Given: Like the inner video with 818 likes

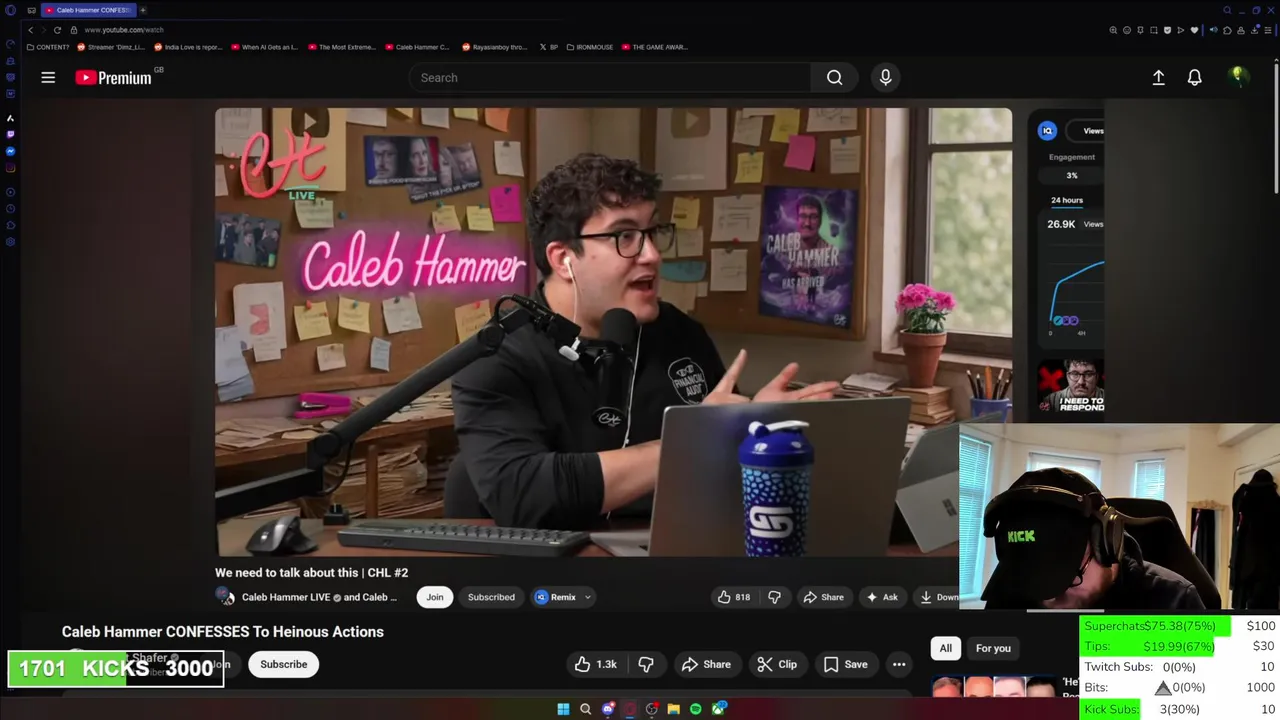Looking at the screenshot, I should click(733, 597).
